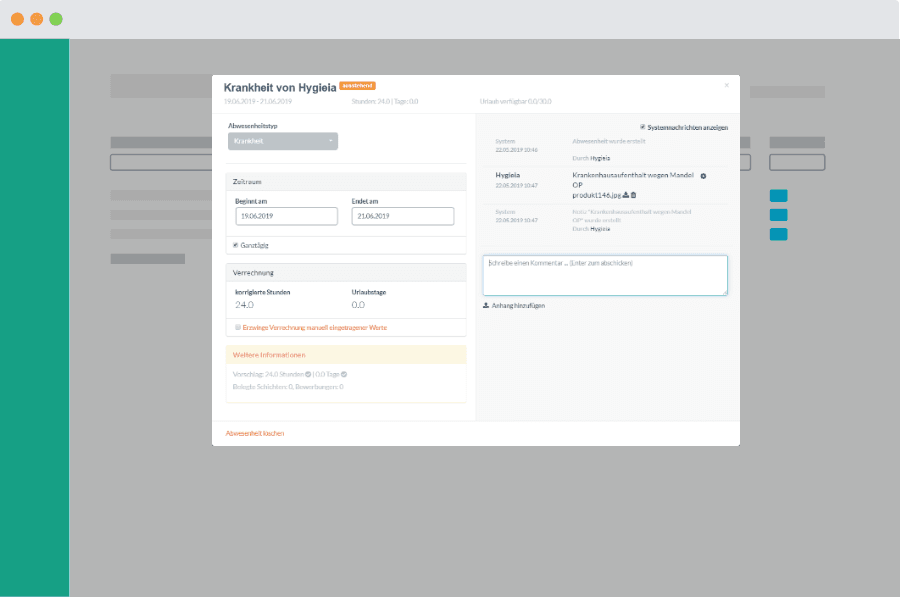Viewport: 900px width, 597px height.
Task: Open the Beginnt am date picker
Action: (287, 216)
